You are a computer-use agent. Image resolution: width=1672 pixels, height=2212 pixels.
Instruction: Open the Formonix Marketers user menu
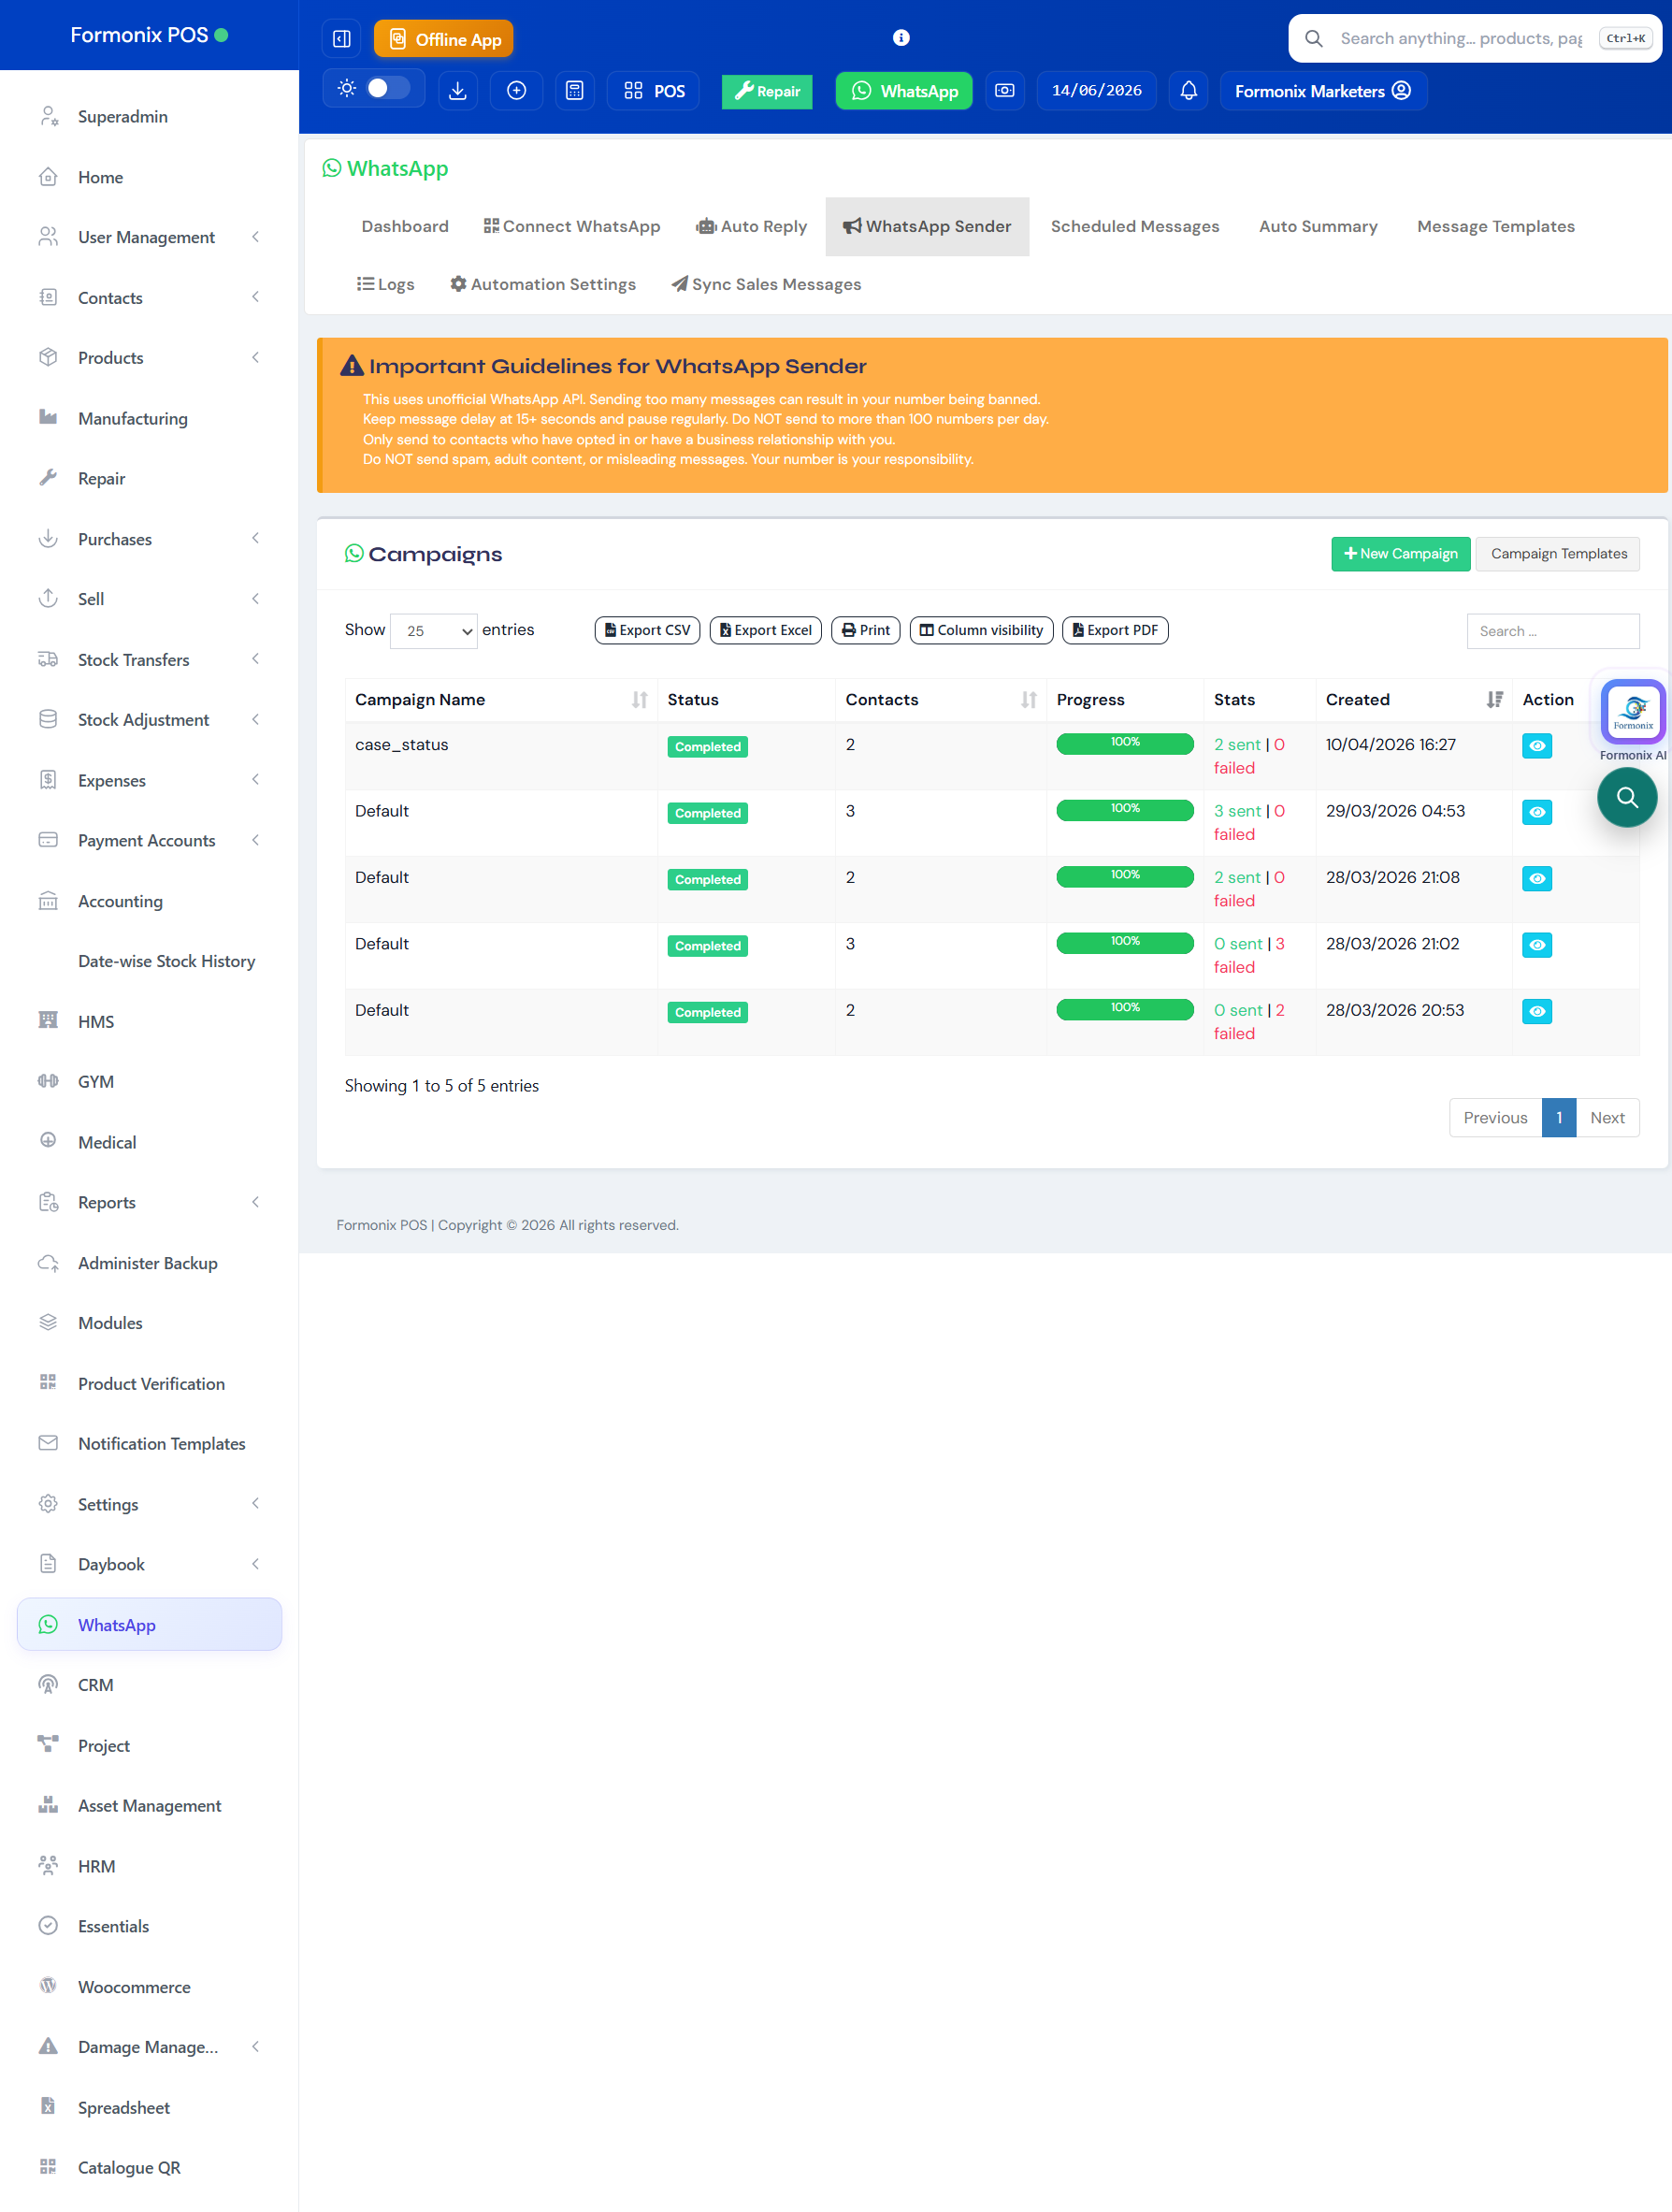pyautogui.click(x=1322, y=91)
